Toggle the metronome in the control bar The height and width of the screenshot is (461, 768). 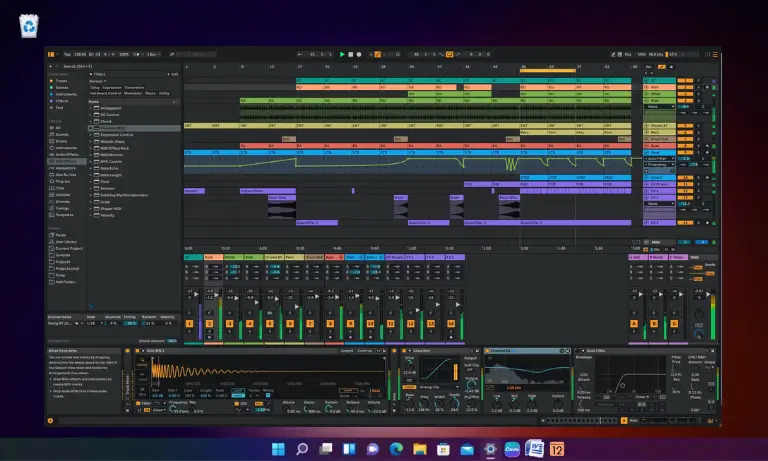pyautogui.click(x=137, y=54)
